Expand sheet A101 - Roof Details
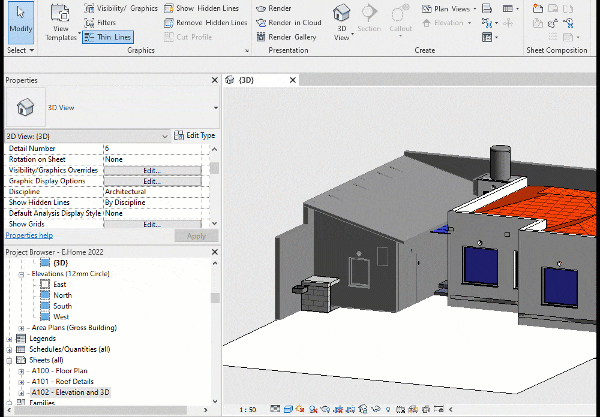The image size is (600, 417). pyautogui.click(x=21, y=382)
